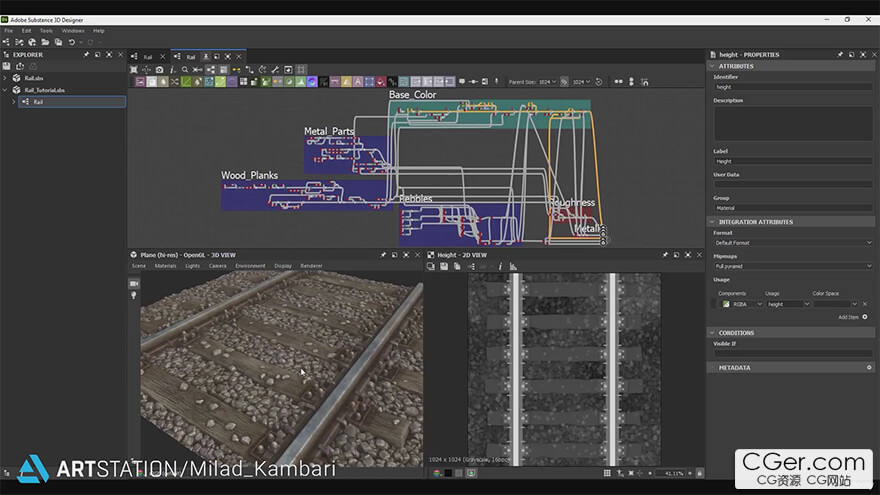Screen dimensions: 880x495
Task: Close the second Rail graph tab
Action: 239,57
